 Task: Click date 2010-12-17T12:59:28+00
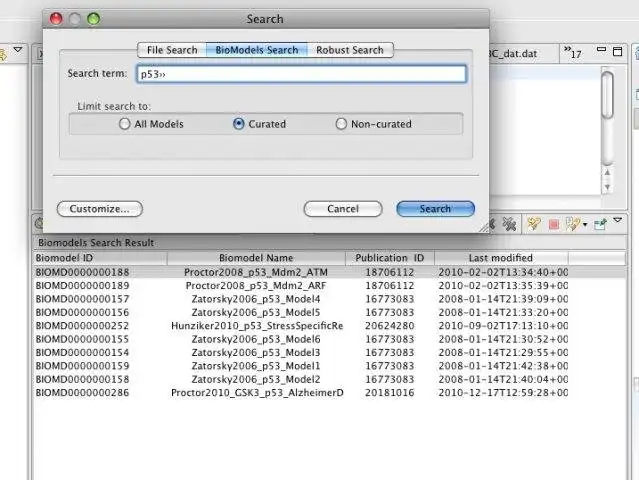tap(503, 392)
